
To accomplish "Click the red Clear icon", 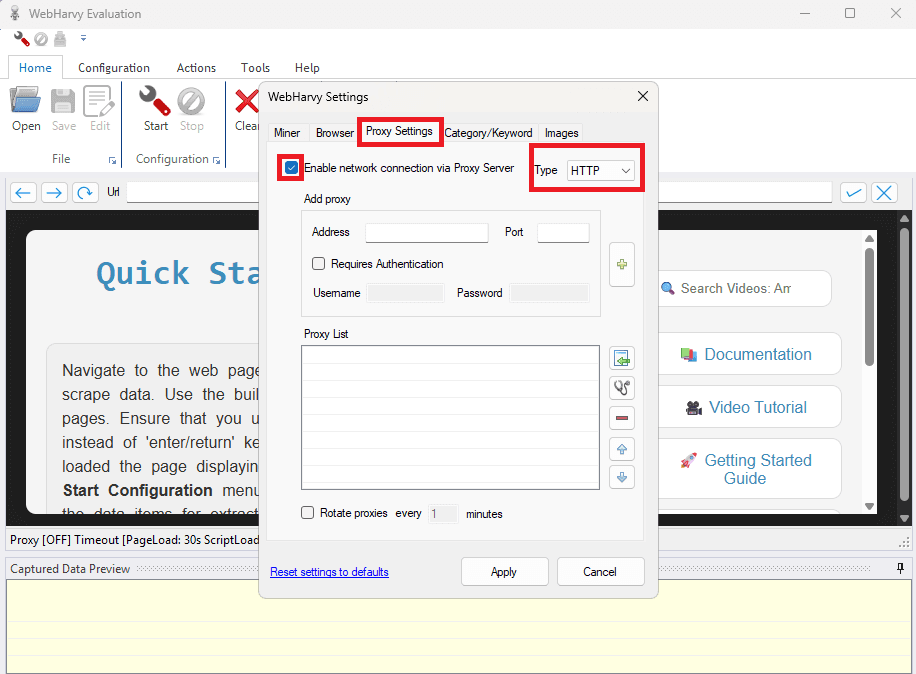I will click(247, 103).
